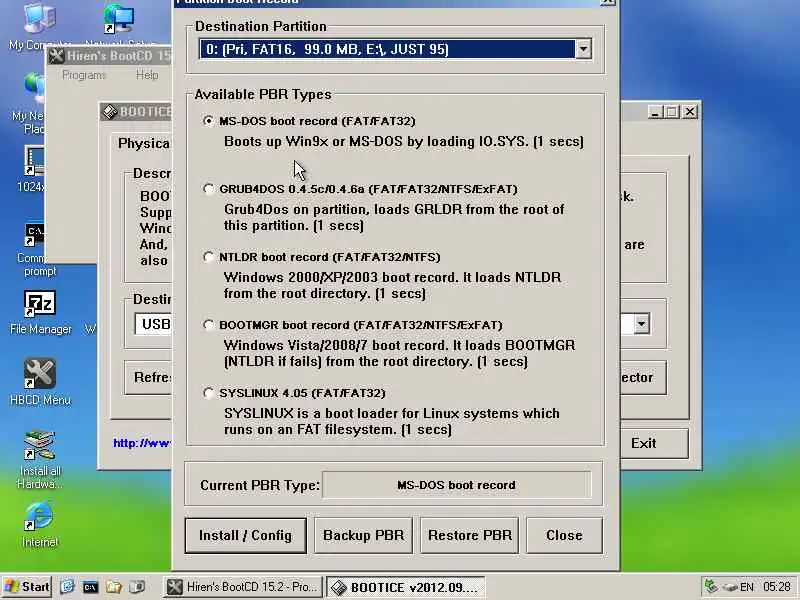Select MS-DOS boot record radio option
The width and height of the screenshot is (800, 600).
pos(208,121)
